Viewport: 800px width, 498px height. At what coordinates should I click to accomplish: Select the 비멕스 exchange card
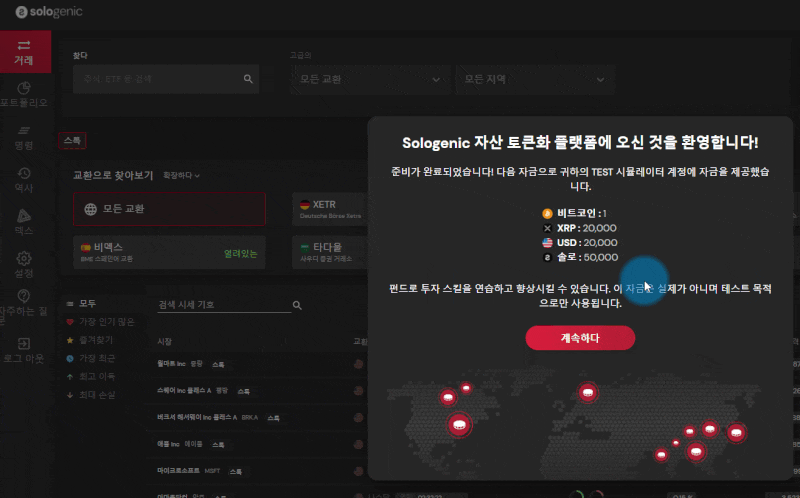169,253
